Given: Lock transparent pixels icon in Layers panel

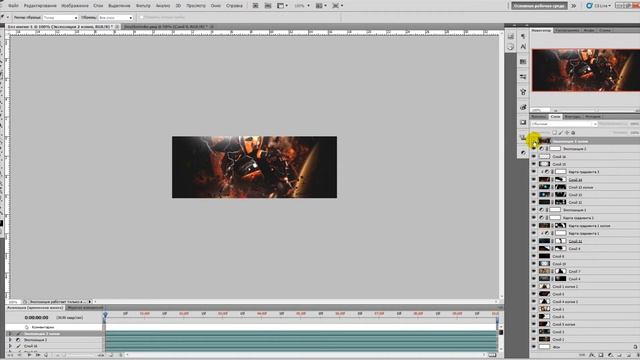Looking at the screenshot, I should tap(554, 133).
